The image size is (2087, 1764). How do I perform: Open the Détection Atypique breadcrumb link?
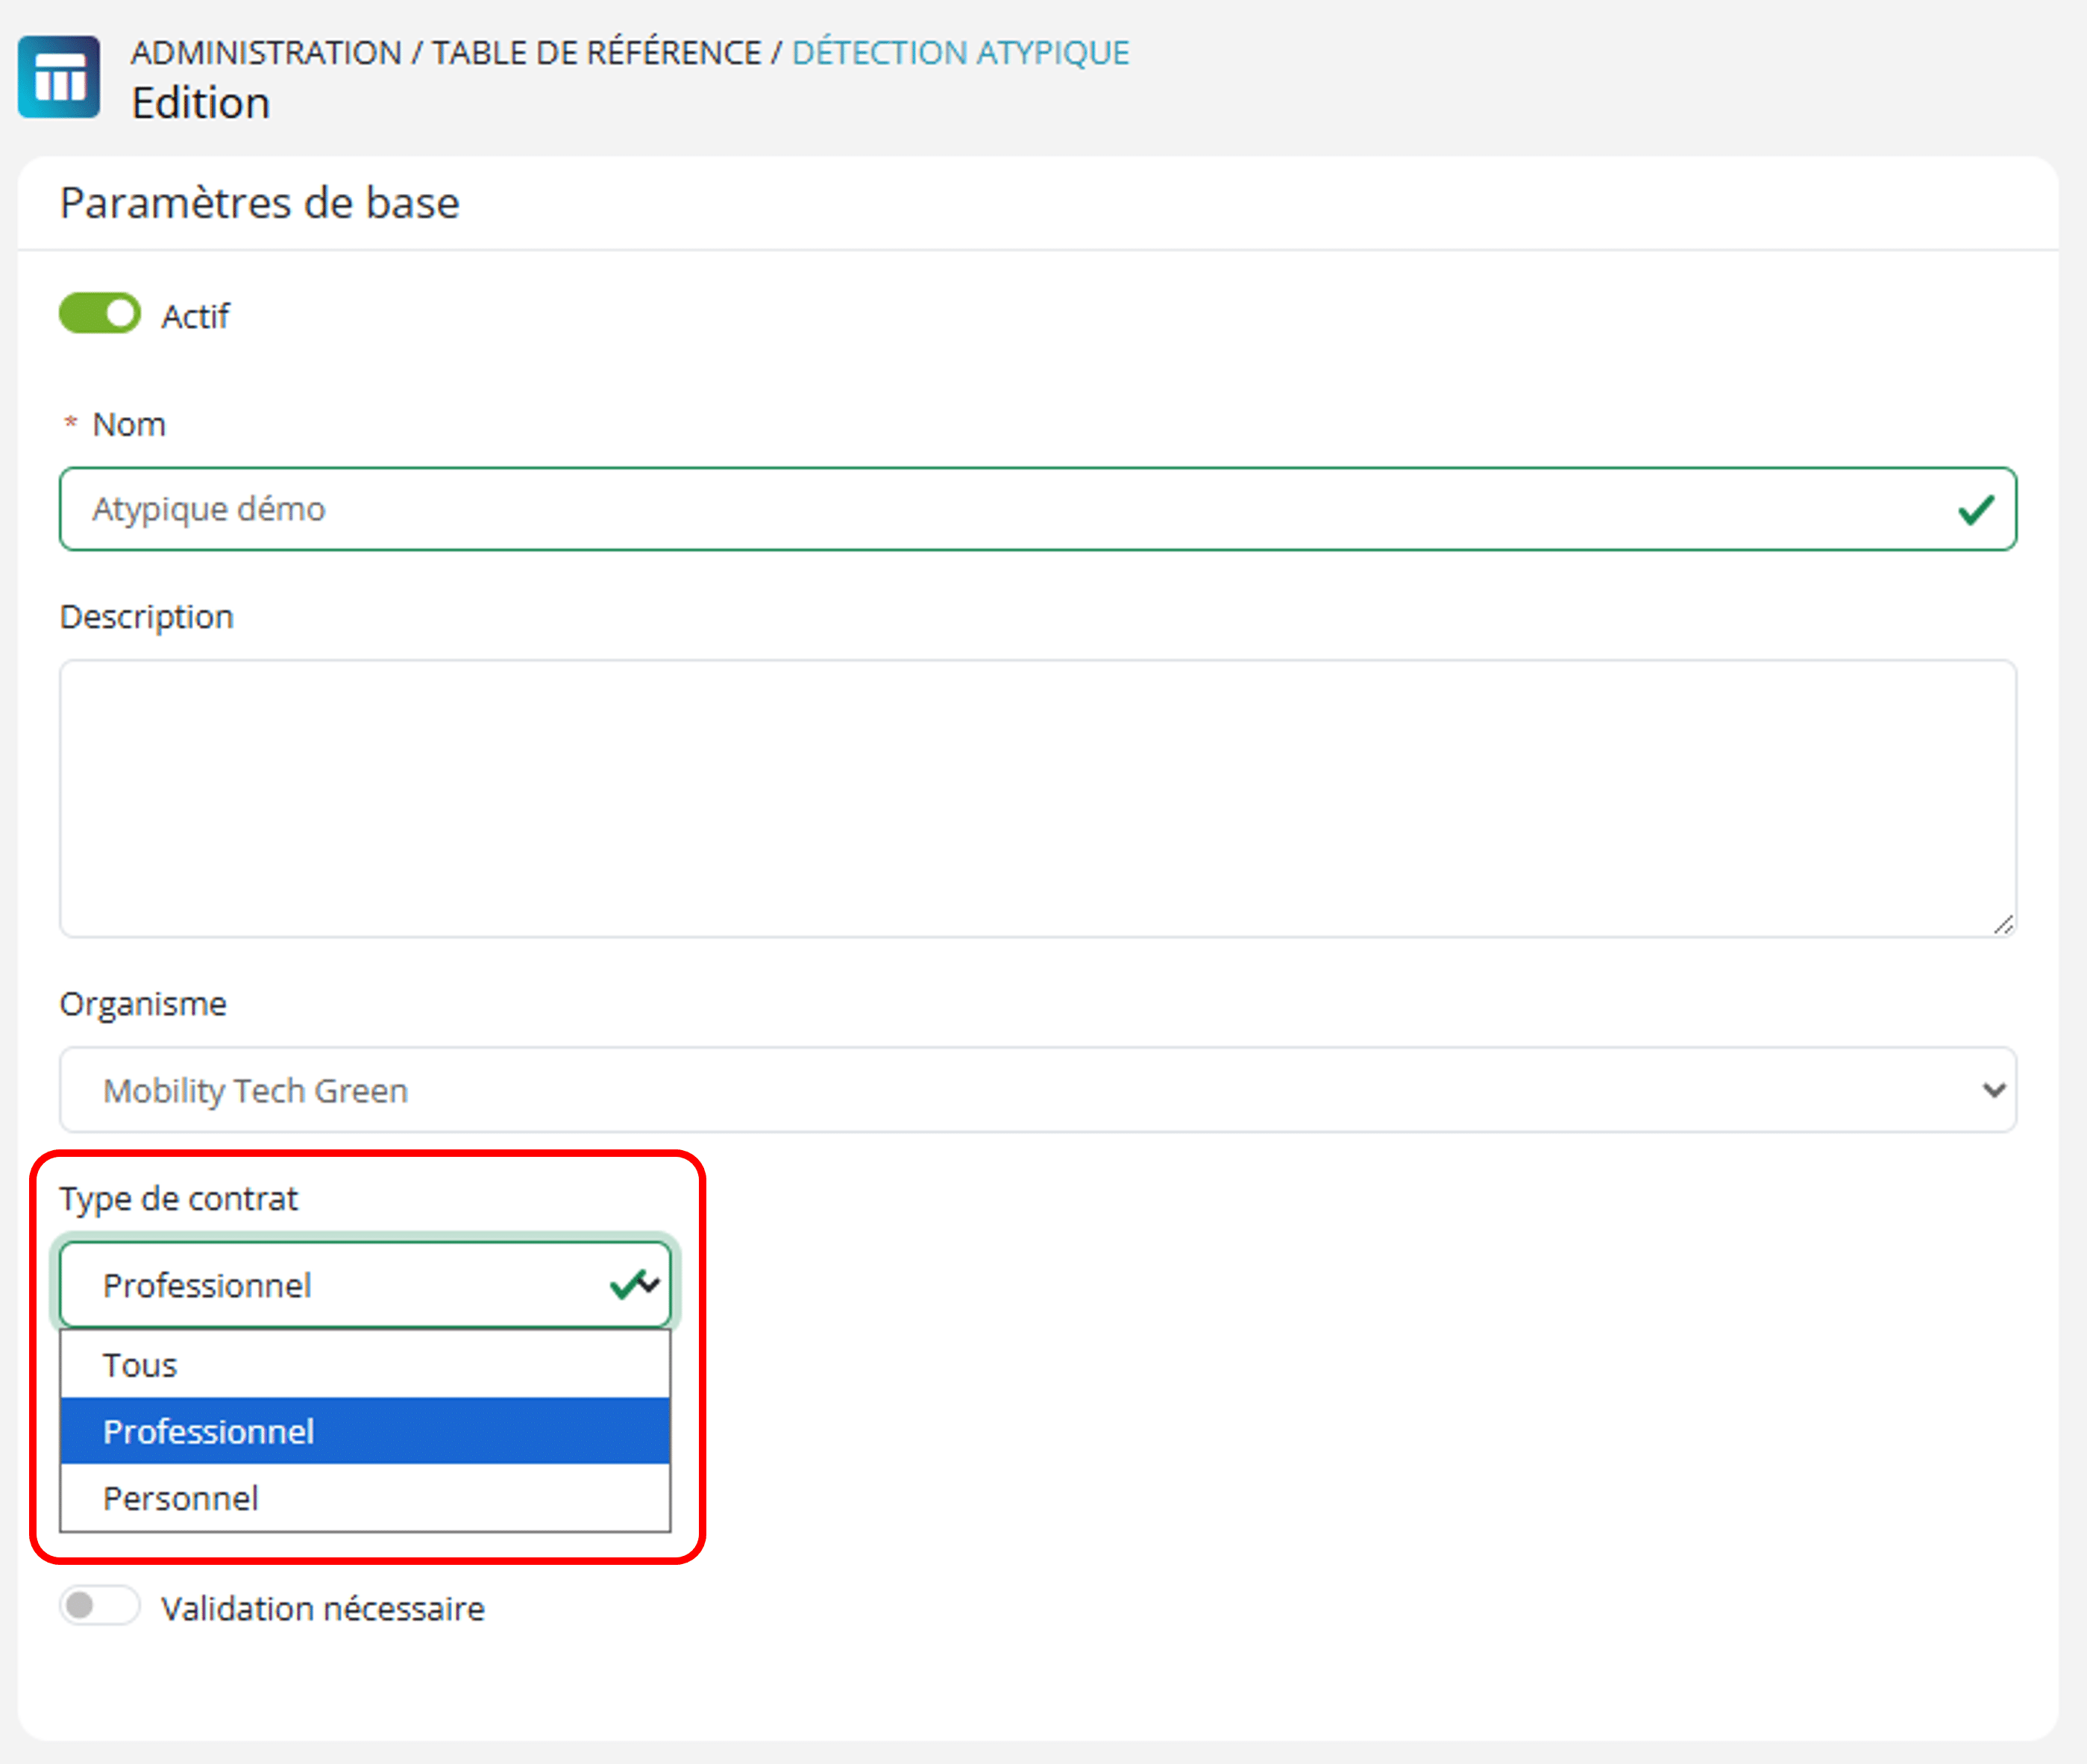[x=960, y=52]
